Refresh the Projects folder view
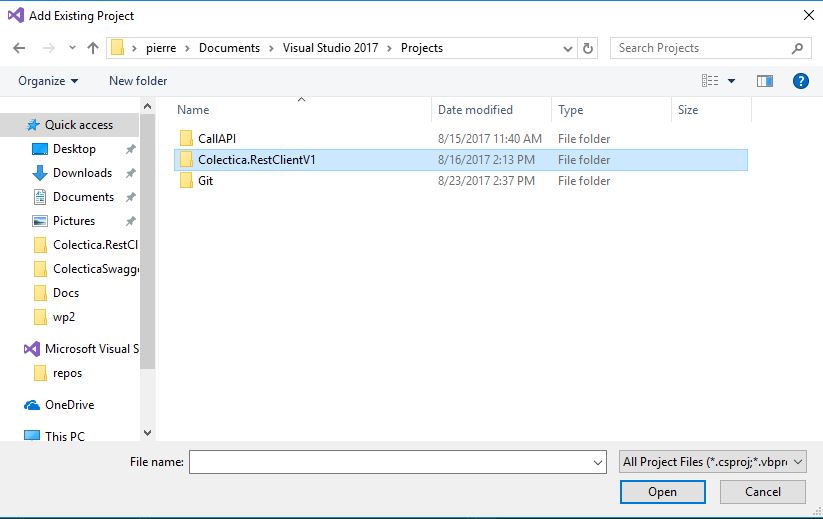This screenshot has width=823, height=519. (x=588, y=48)
